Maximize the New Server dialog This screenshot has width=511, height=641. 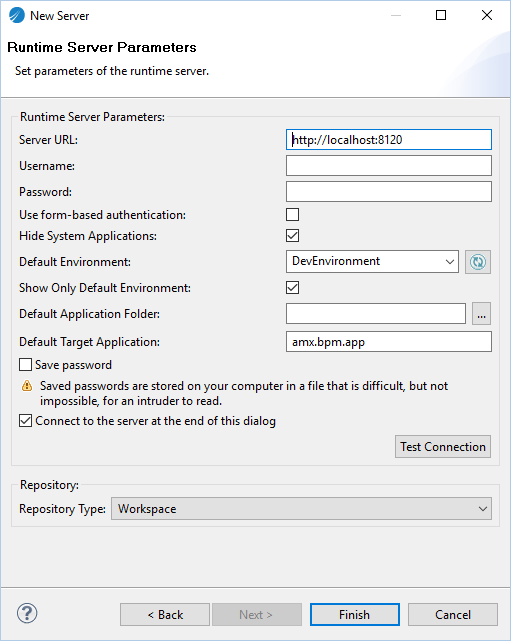(x=441, y=16)
